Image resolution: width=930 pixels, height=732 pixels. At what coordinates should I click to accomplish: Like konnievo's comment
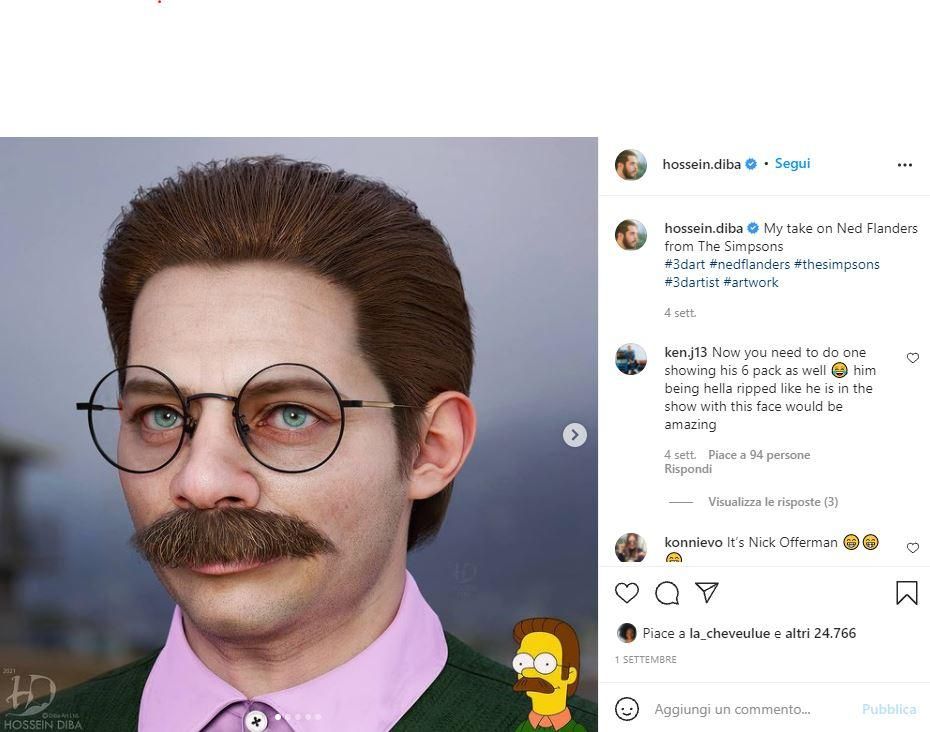click(912, 548)
